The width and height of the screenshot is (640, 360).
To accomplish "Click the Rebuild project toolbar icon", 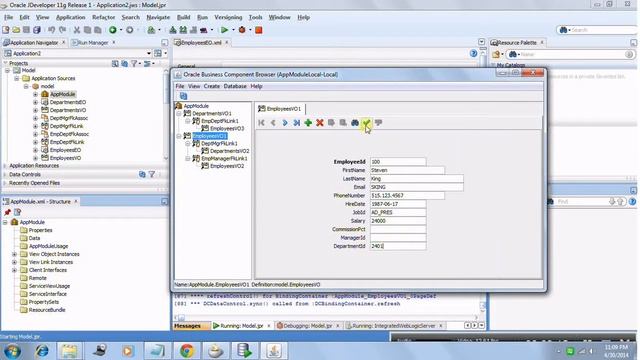I will [183, 30].
